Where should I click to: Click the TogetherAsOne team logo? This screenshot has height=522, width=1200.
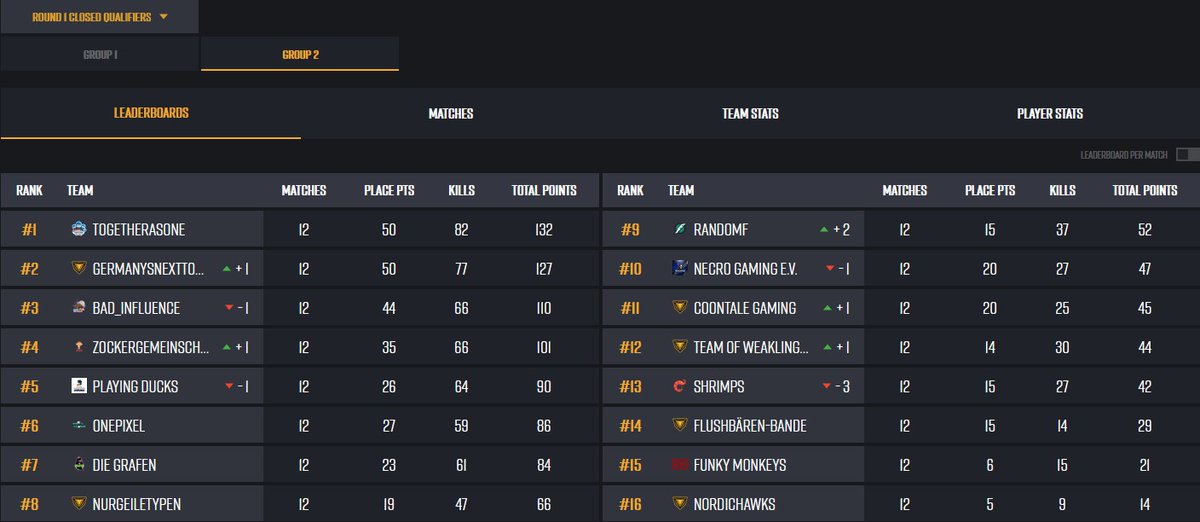[x=79, y=229]
